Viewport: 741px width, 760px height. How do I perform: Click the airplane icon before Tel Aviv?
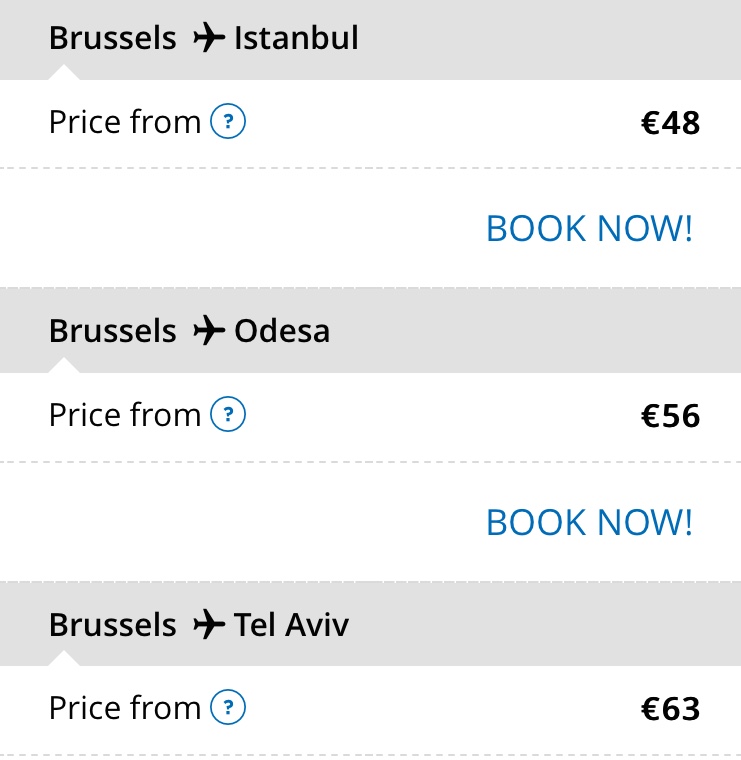(208, 625)
